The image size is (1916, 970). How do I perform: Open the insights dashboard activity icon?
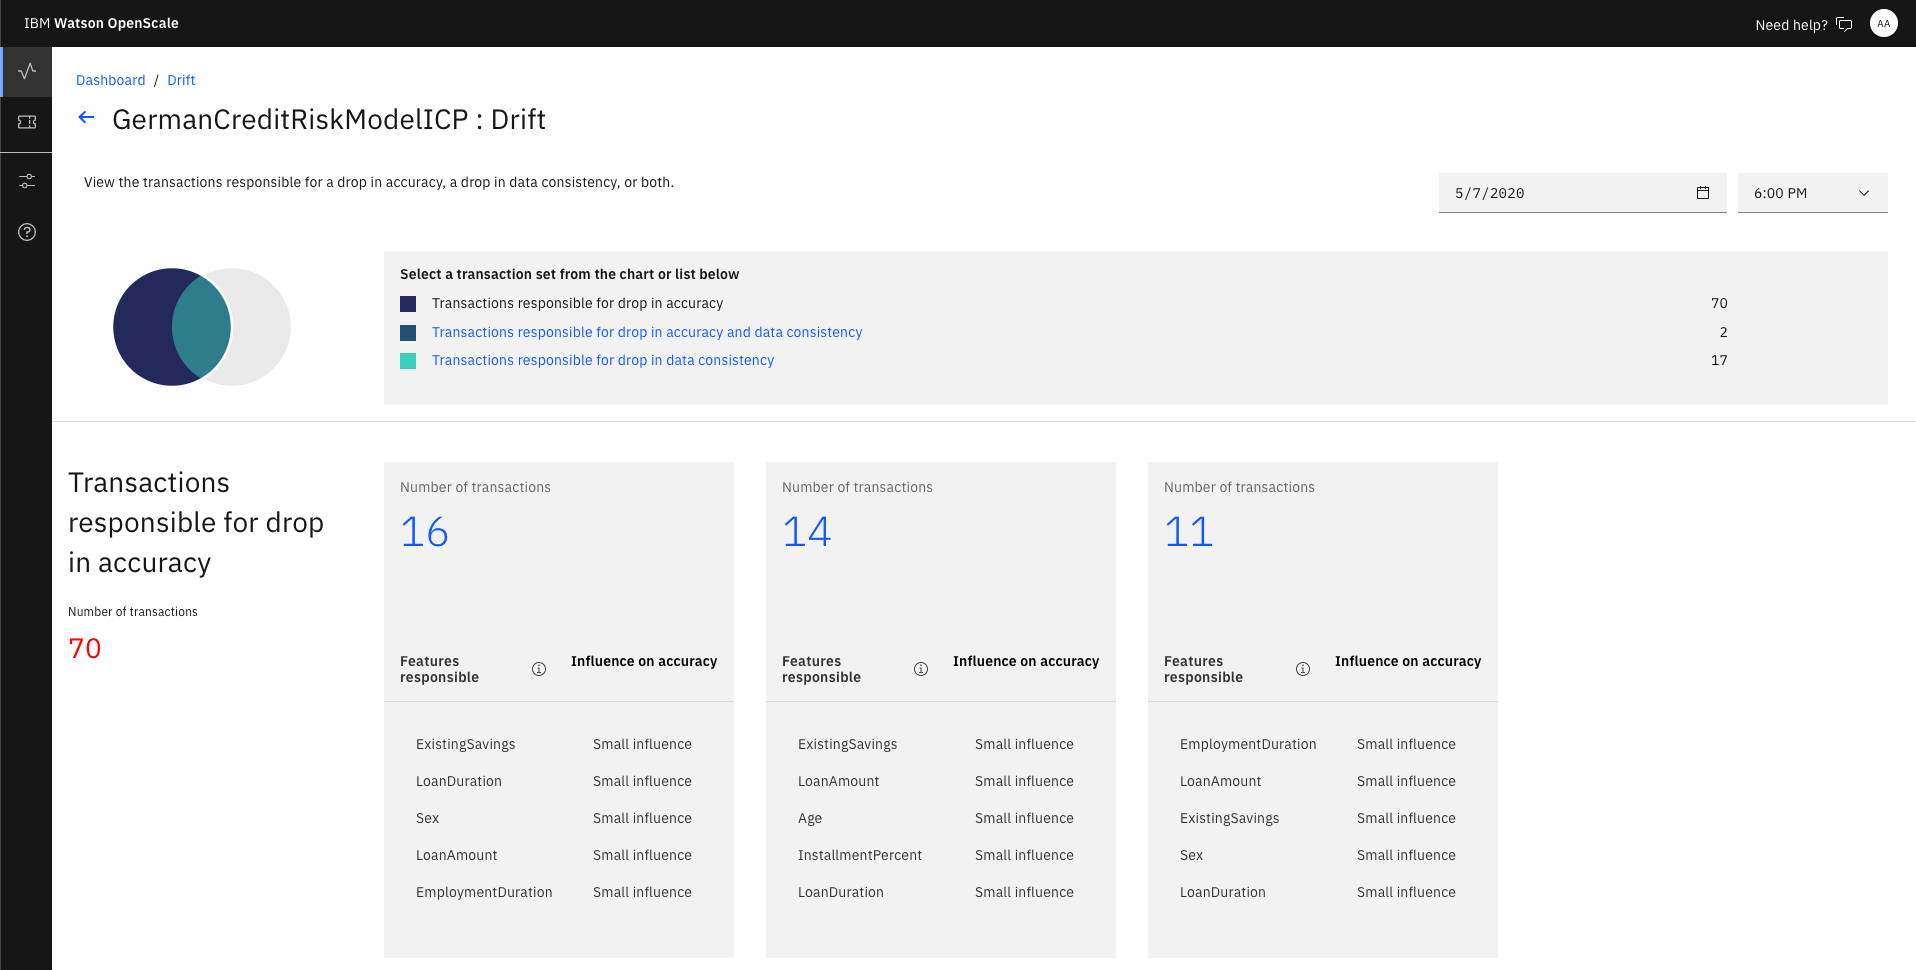coord(27,71)
